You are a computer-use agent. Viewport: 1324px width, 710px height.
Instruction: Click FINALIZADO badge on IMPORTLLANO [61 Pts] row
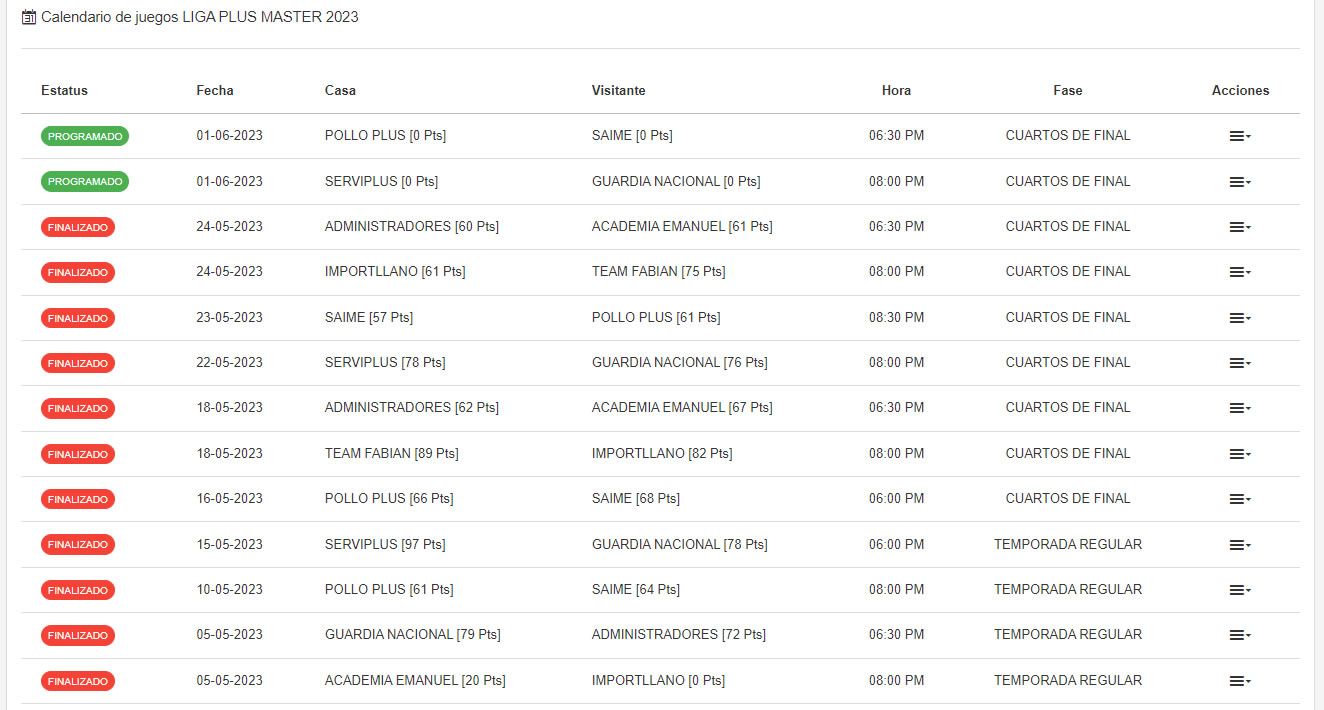pyautogui.click(x=78, y=272)
